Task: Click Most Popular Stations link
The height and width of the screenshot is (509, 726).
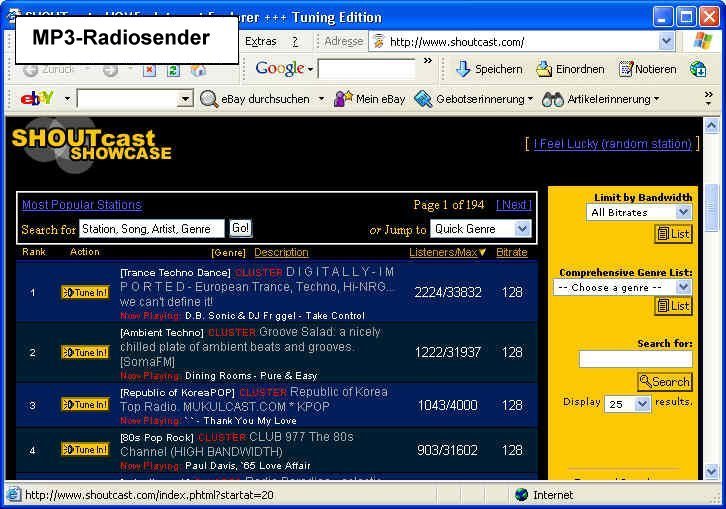Action: [82, 205]
